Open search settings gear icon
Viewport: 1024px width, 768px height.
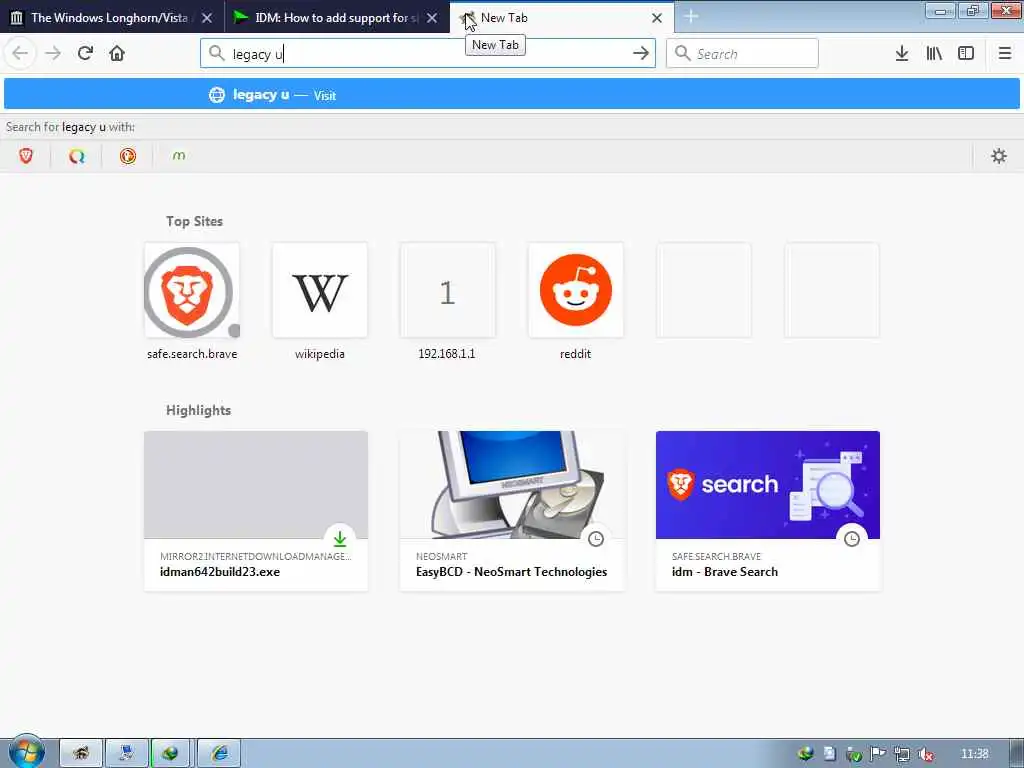(999, 156)
